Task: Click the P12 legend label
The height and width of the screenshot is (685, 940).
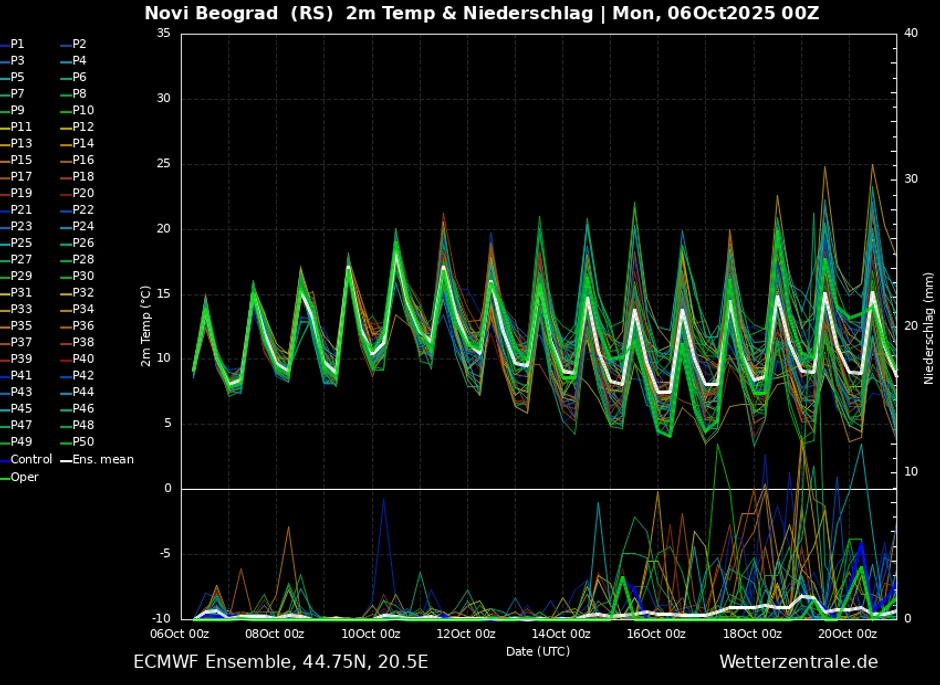Action: pos(84,127)
